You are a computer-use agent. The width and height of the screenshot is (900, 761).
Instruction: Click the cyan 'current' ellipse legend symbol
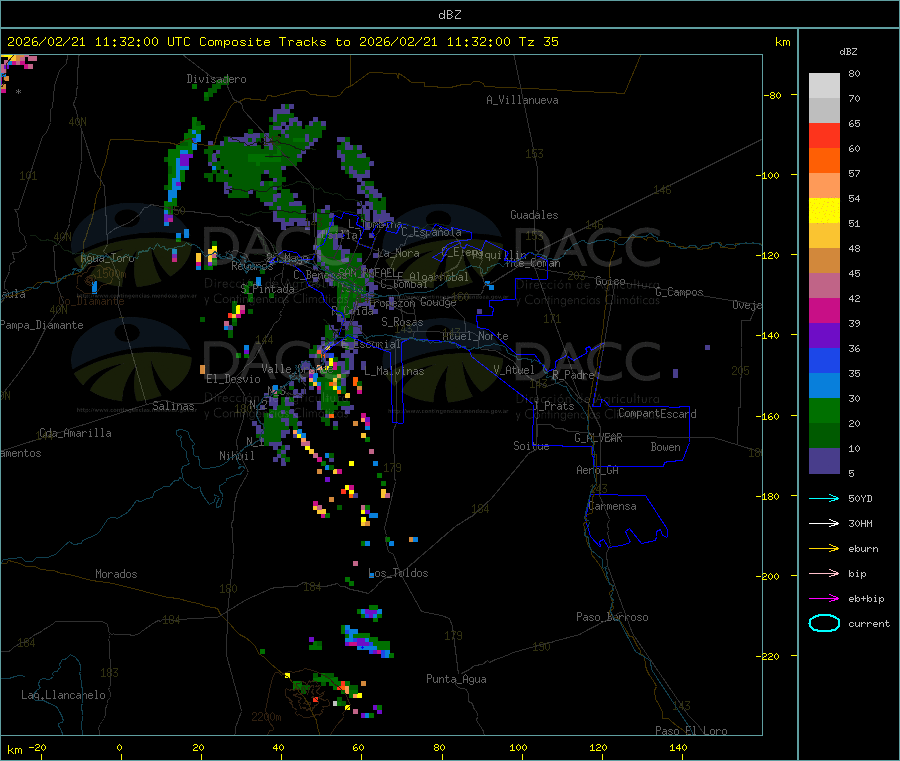tap(824, 623)
